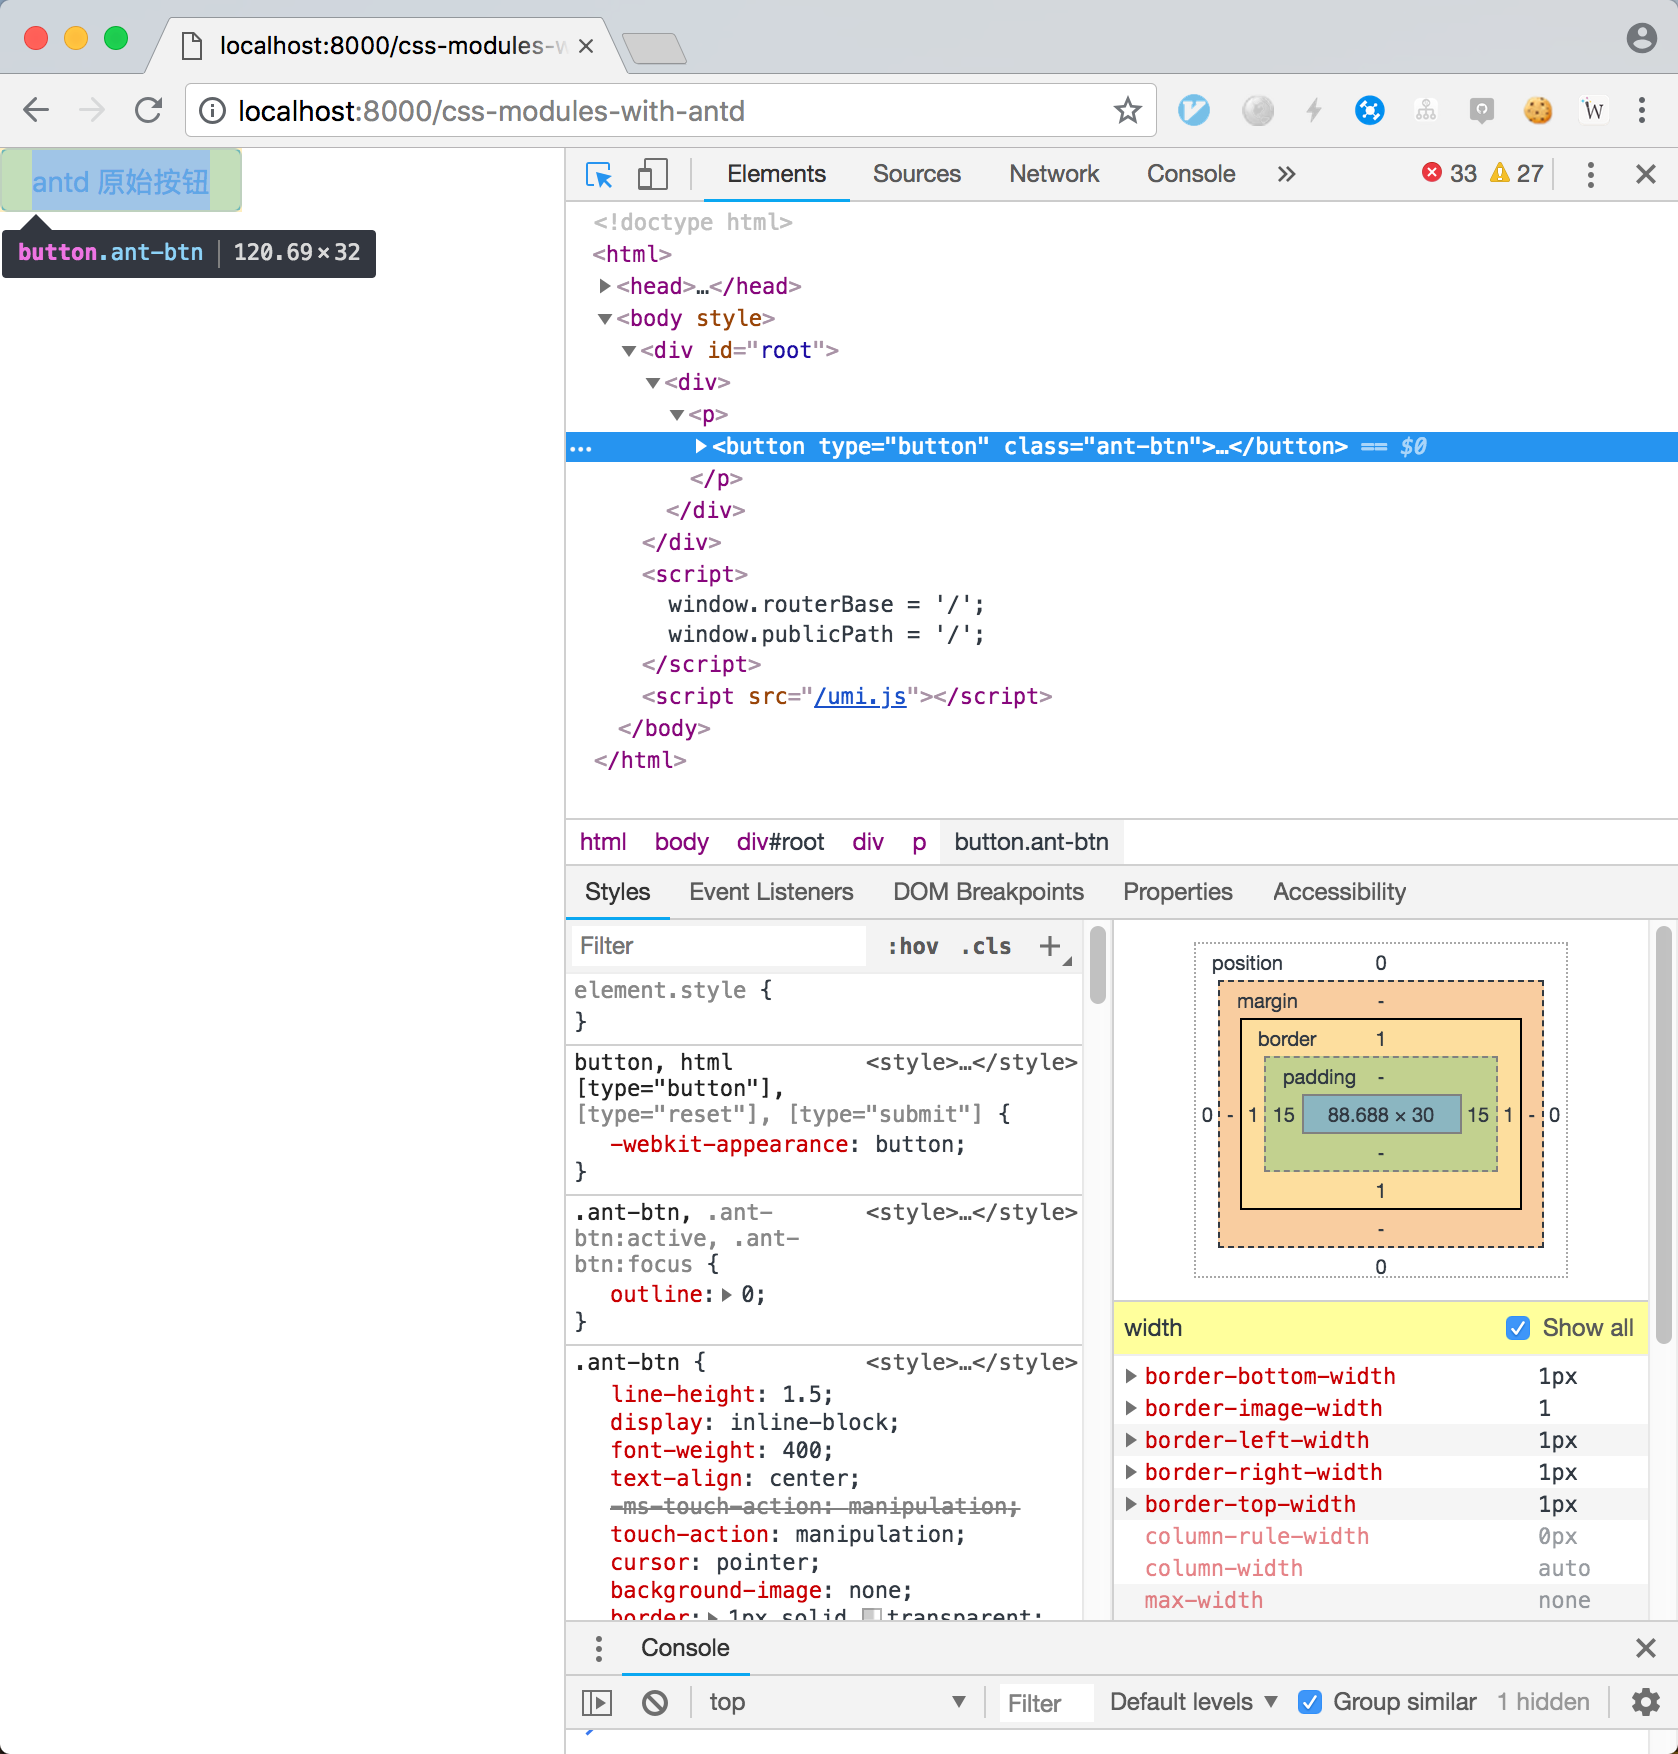Select div#root in breadcrumb
This screenshot has height=1754, width=1678.
coord(780,842)
